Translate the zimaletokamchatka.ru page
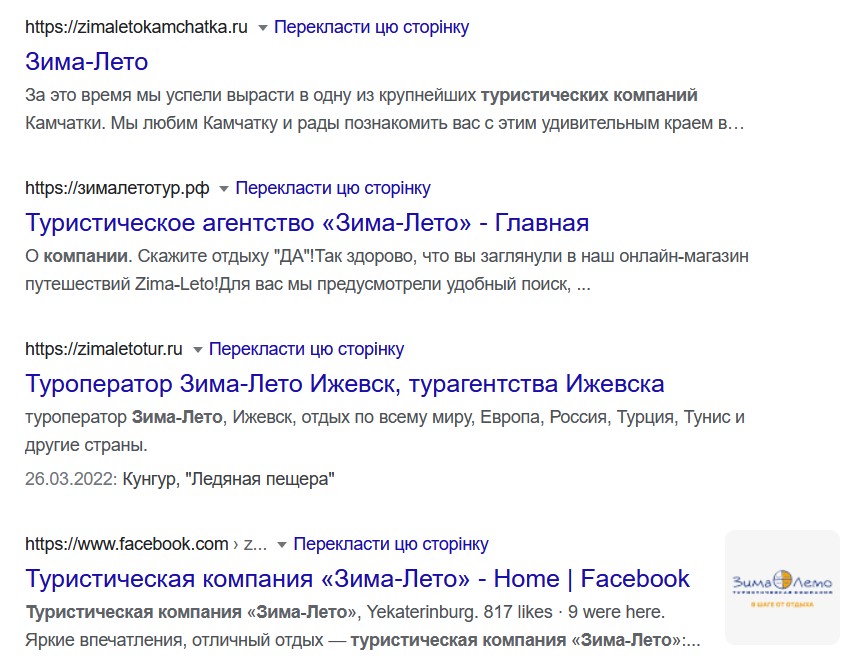 (371, 27)
